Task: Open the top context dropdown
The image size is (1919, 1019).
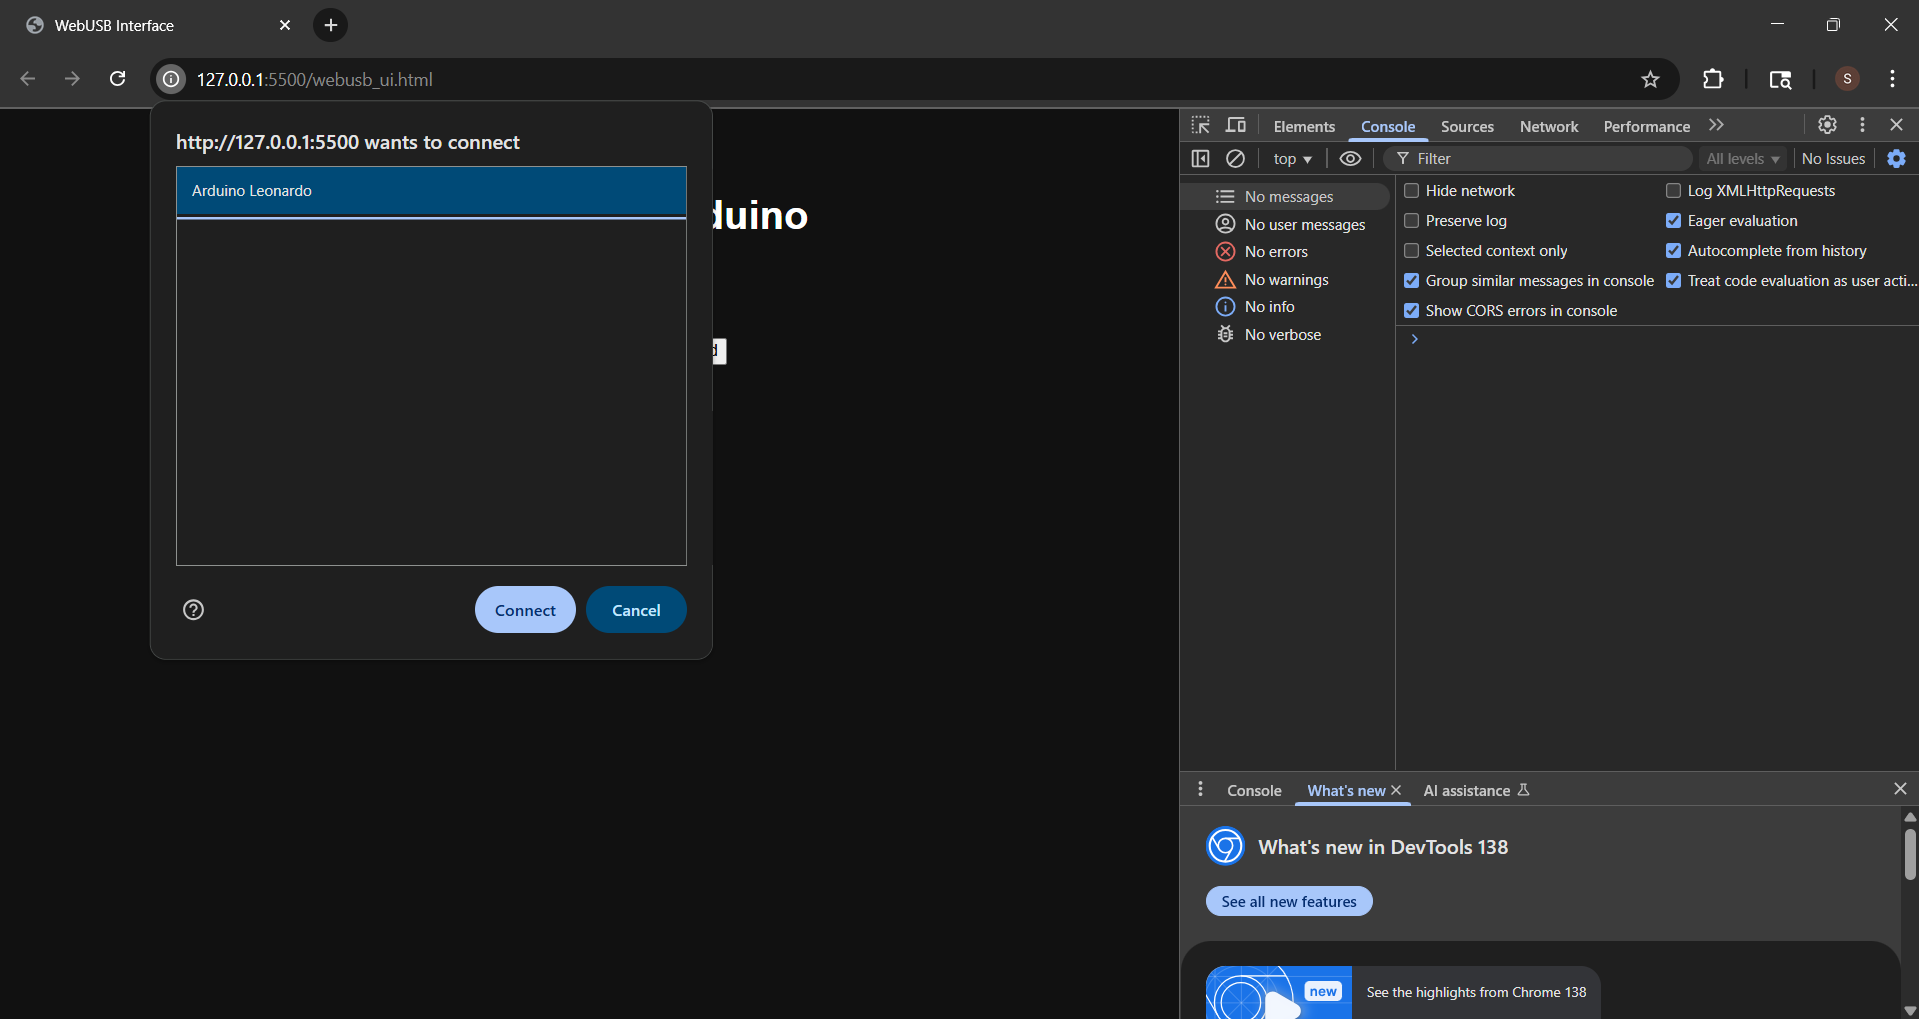Action: click(x=1292, y=158)
